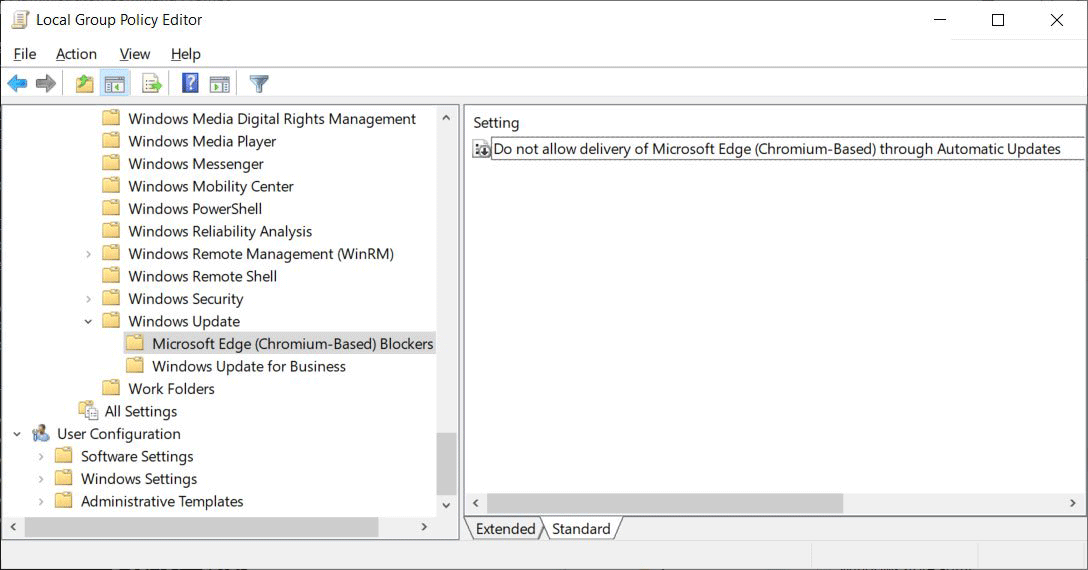Click tree pane scroll up arrow
The height and width of the screenshot is (570, 1088).
(446, 118)
